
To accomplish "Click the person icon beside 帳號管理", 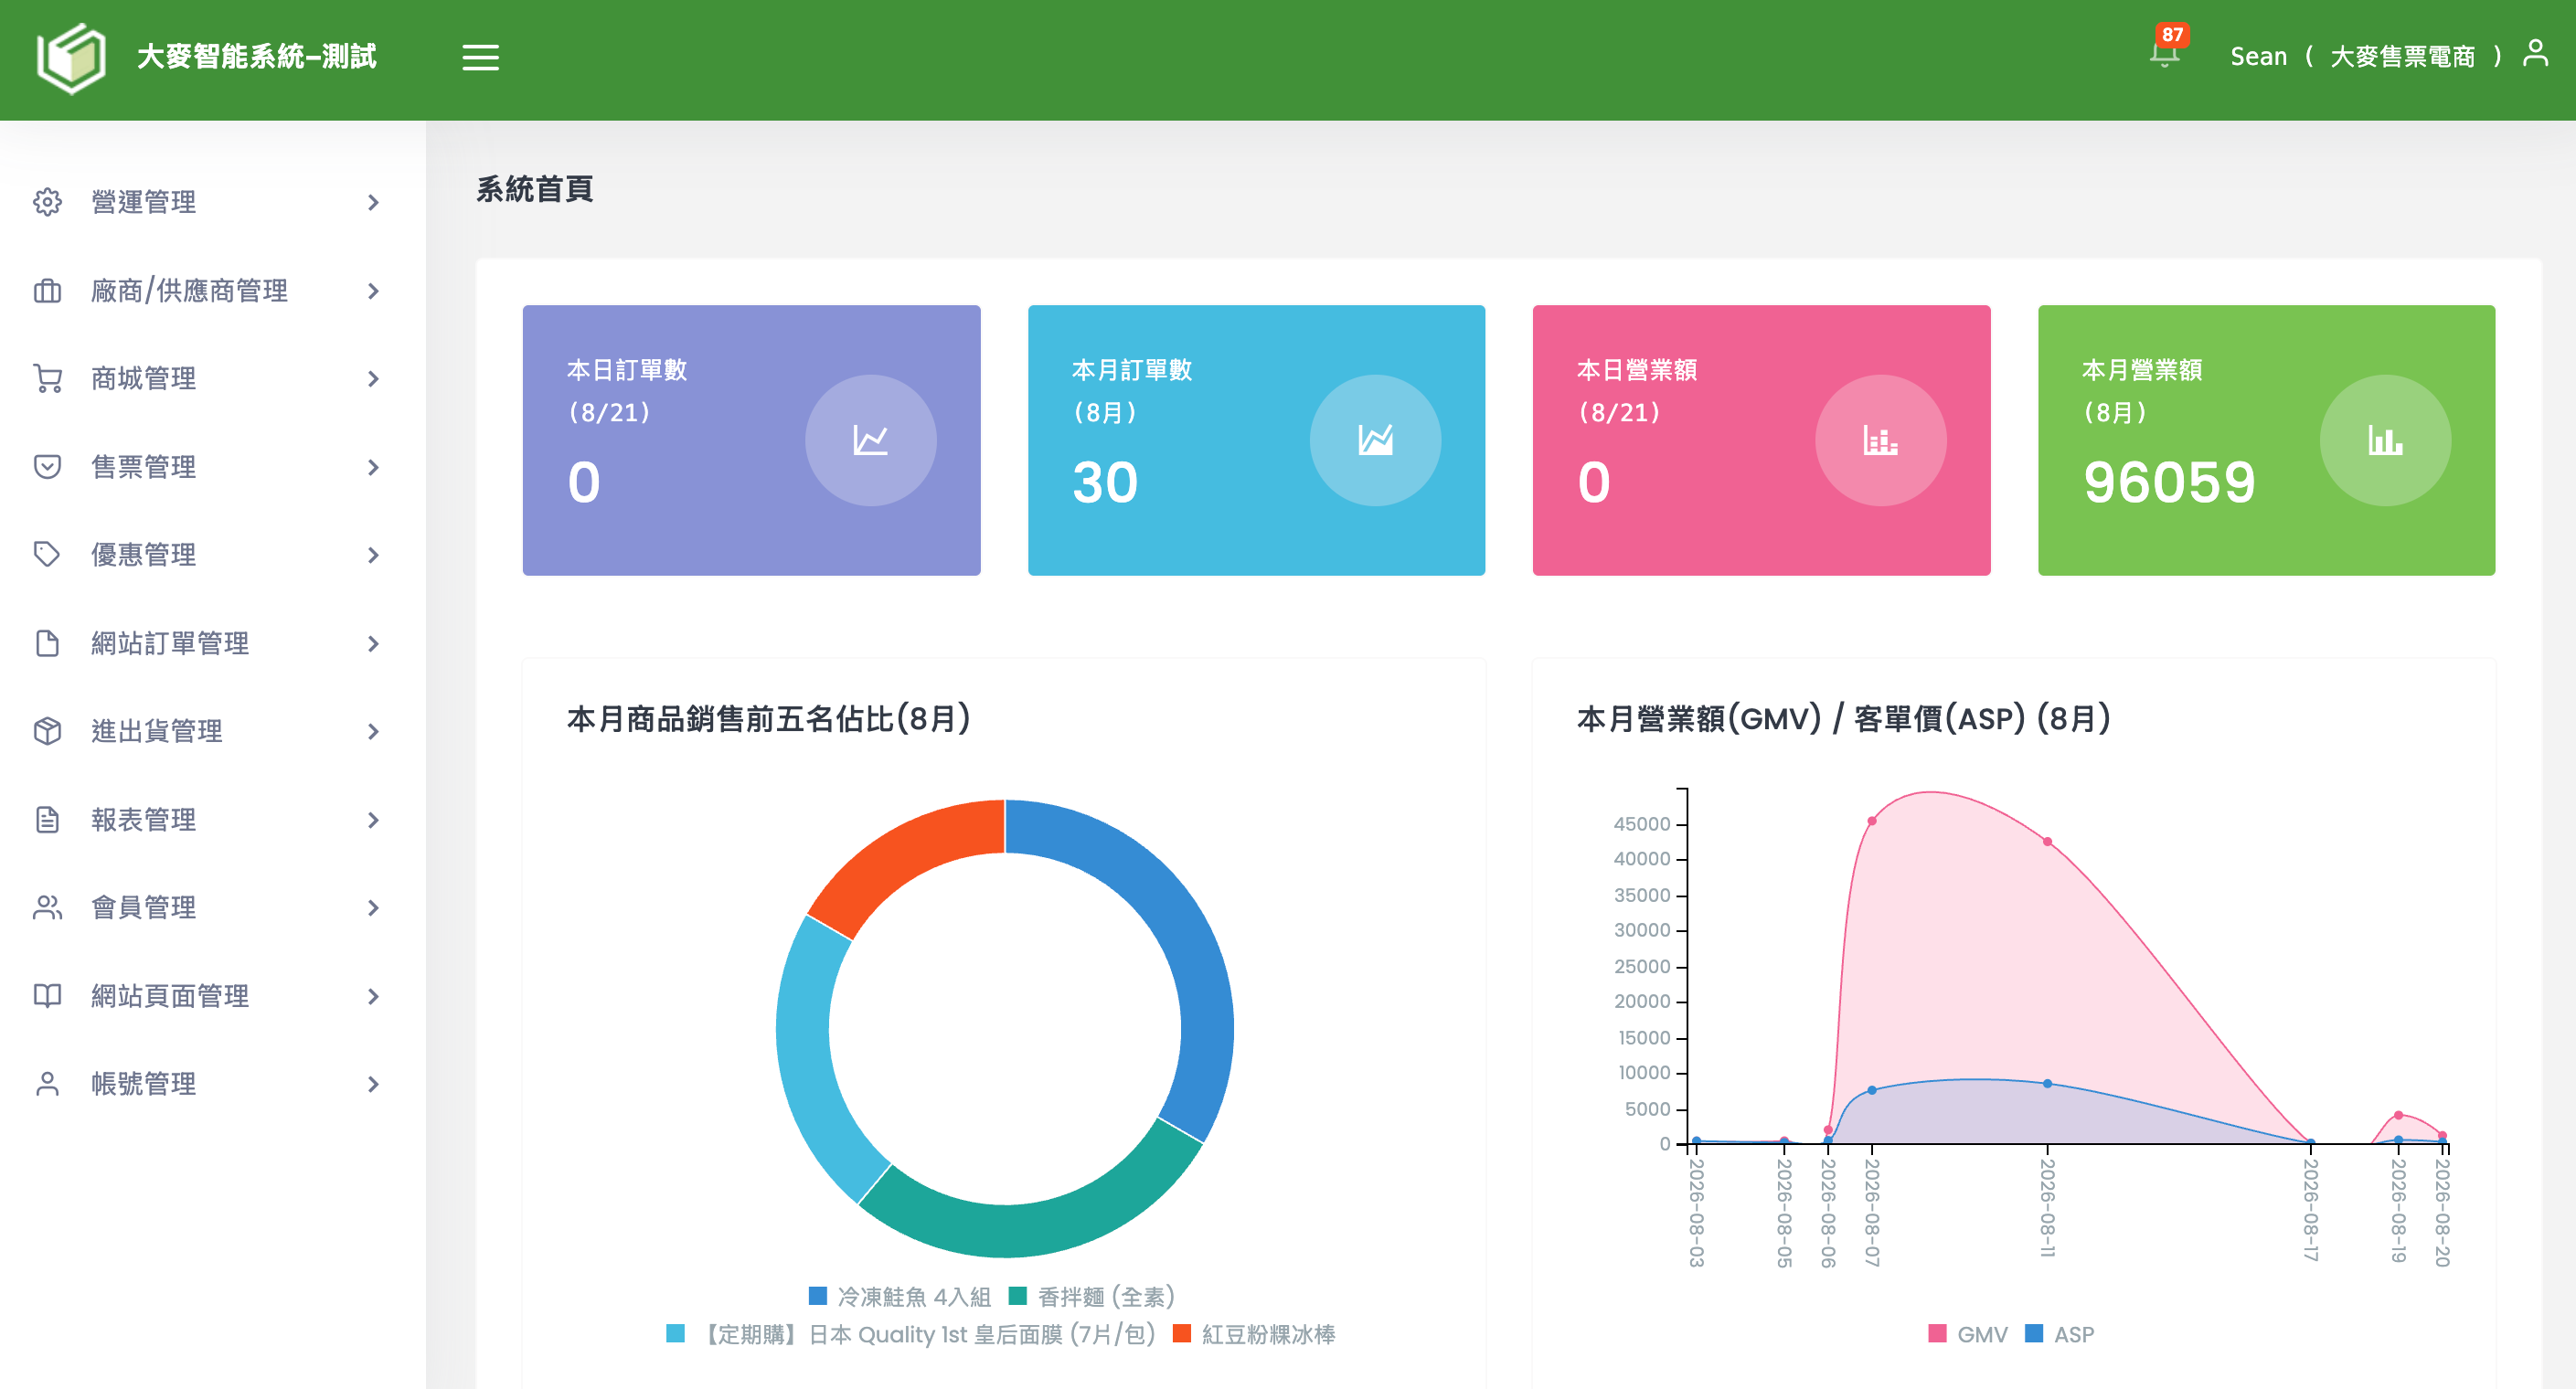I will (x=47, y=1084).
